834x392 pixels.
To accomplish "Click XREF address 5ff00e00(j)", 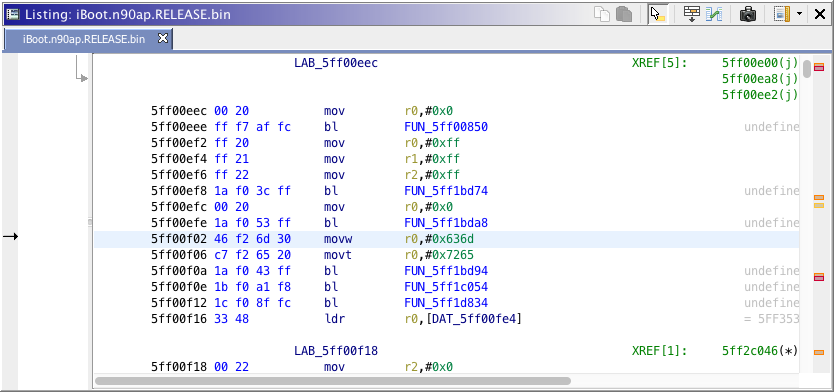I will click(760, 63).
